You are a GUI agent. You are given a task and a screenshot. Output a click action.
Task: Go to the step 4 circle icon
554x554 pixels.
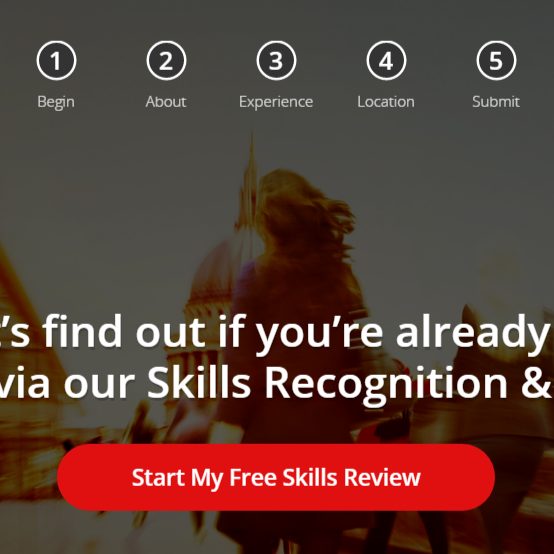click(x=386, y=60)
